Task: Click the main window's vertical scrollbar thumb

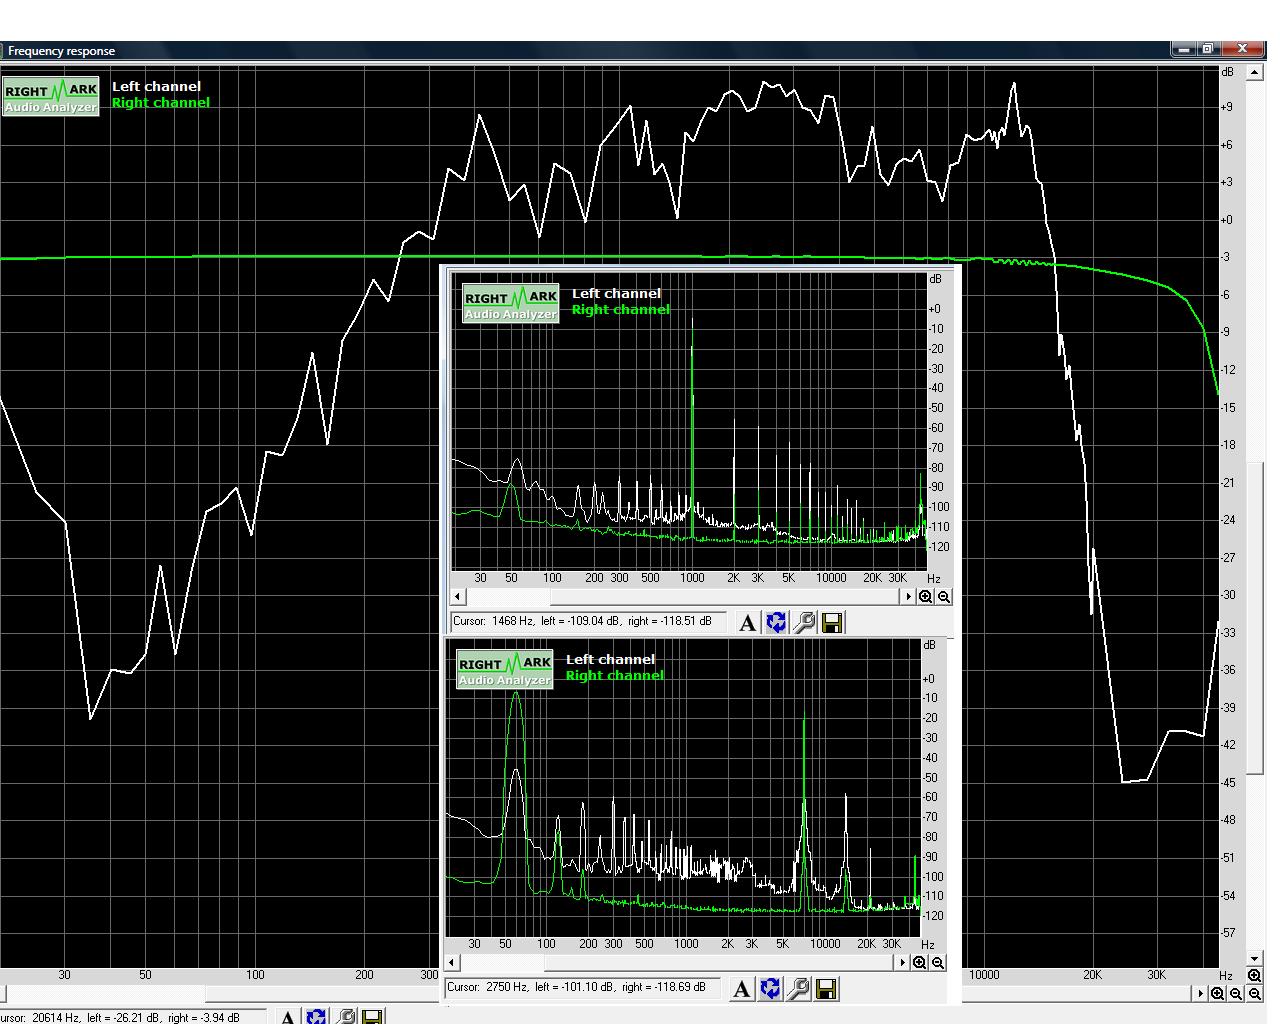Action: coord(1255,616)
